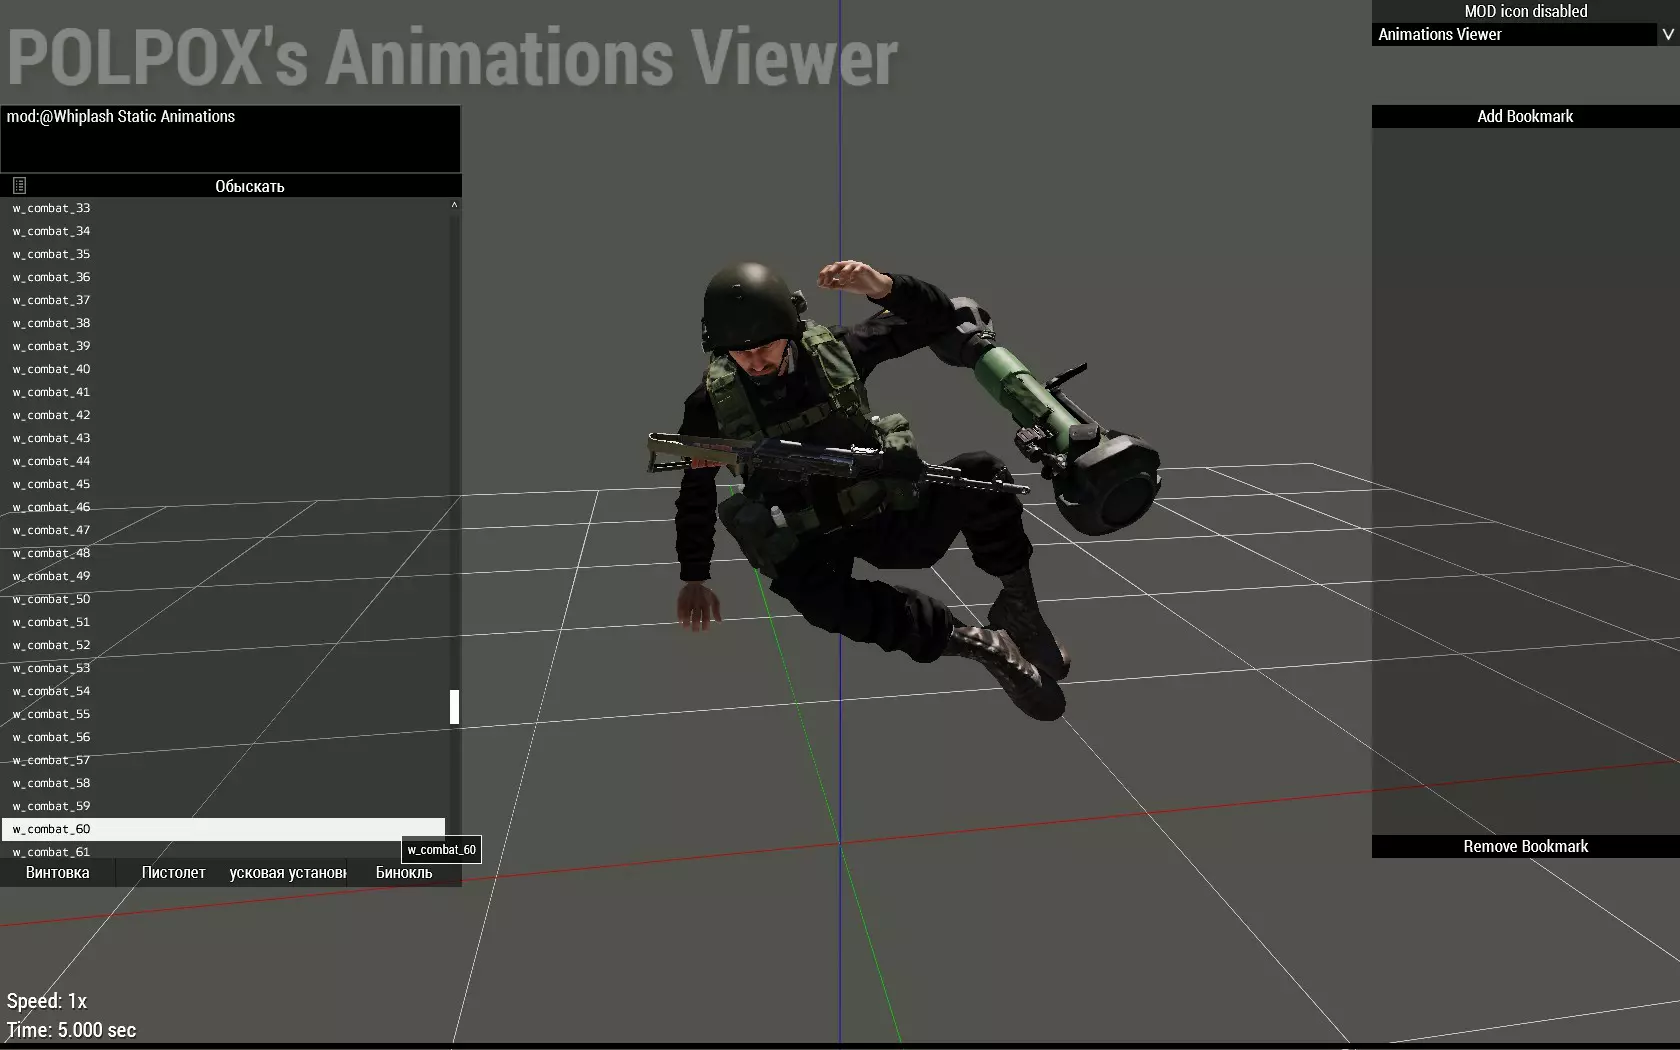1680x1050 pixels.
Task: Switch to the Винтовка tab
Action: [58, 872]
